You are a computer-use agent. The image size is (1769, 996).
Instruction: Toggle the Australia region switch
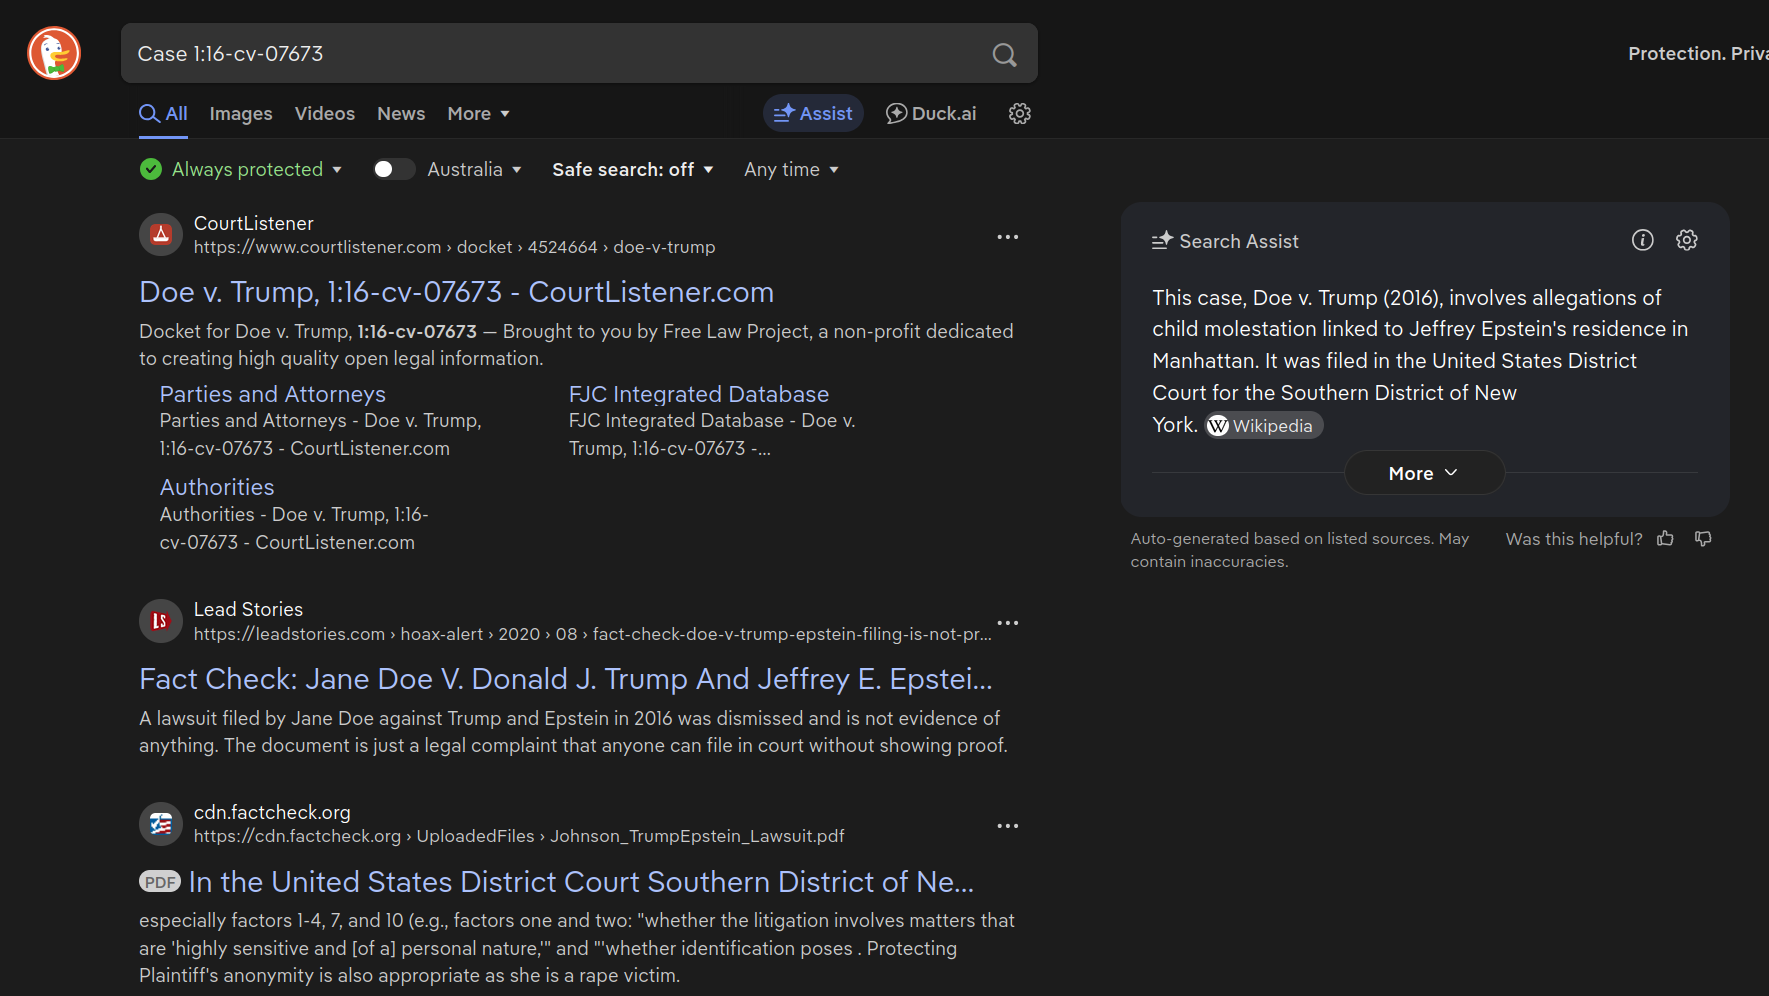point(393,169)
